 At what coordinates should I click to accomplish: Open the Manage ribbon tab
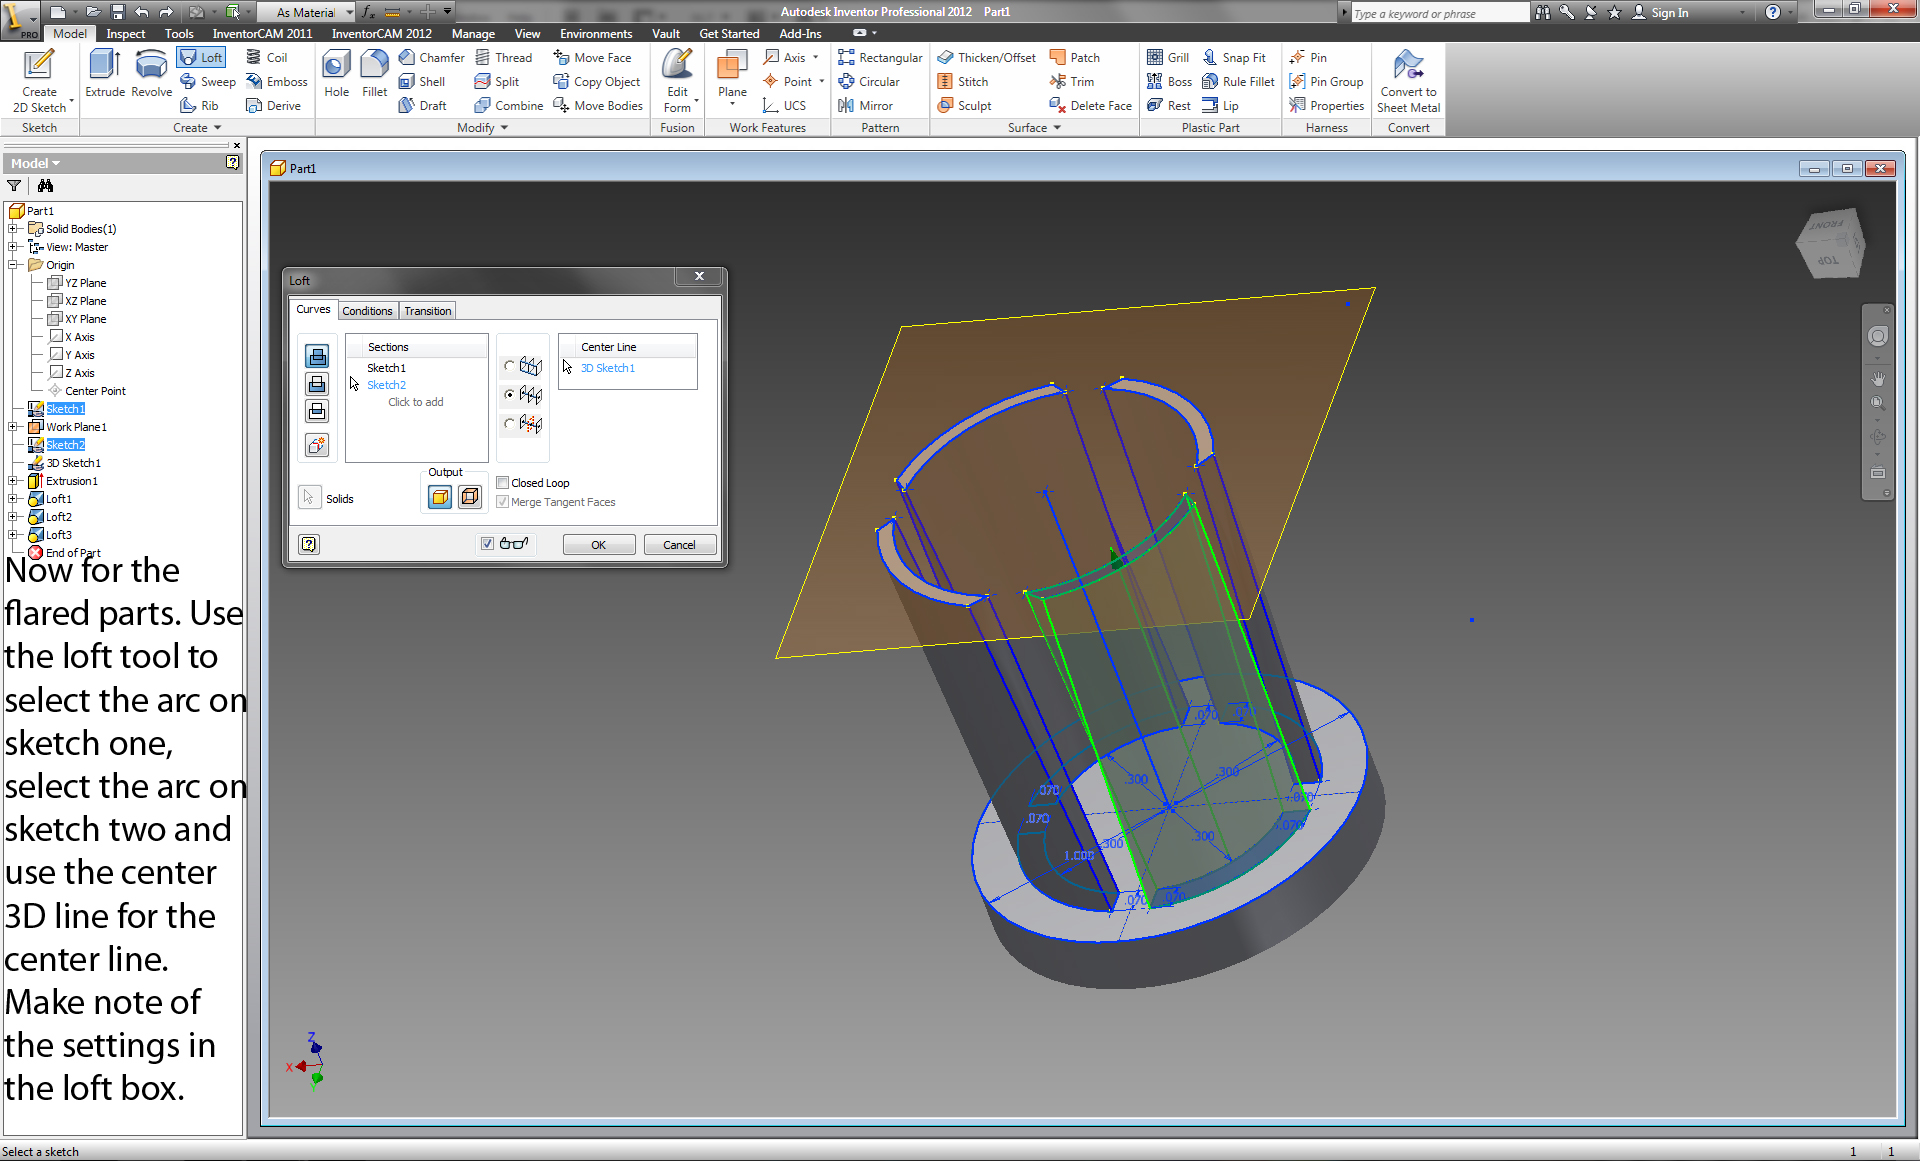point(473,34)
